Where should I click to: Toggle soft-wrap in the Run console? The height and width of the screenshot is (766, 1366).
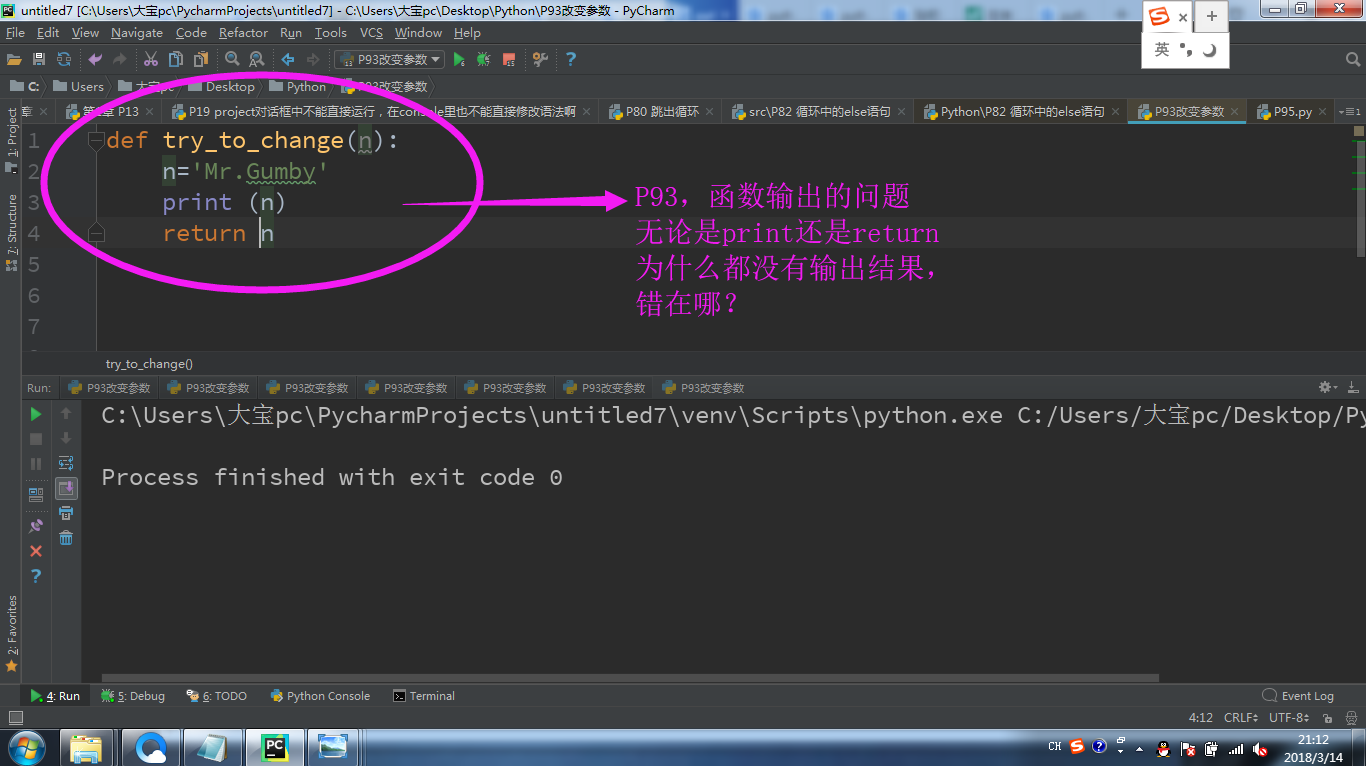pos(66,463)
